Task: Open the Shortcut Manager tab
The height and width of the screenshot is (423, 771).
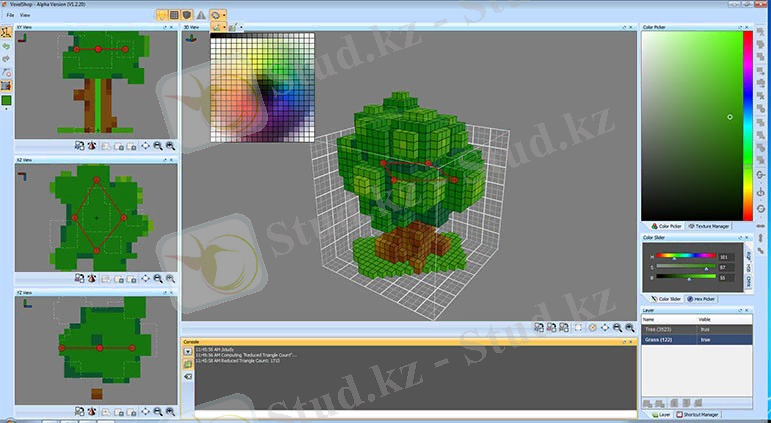Action: [x=698, y=414]
